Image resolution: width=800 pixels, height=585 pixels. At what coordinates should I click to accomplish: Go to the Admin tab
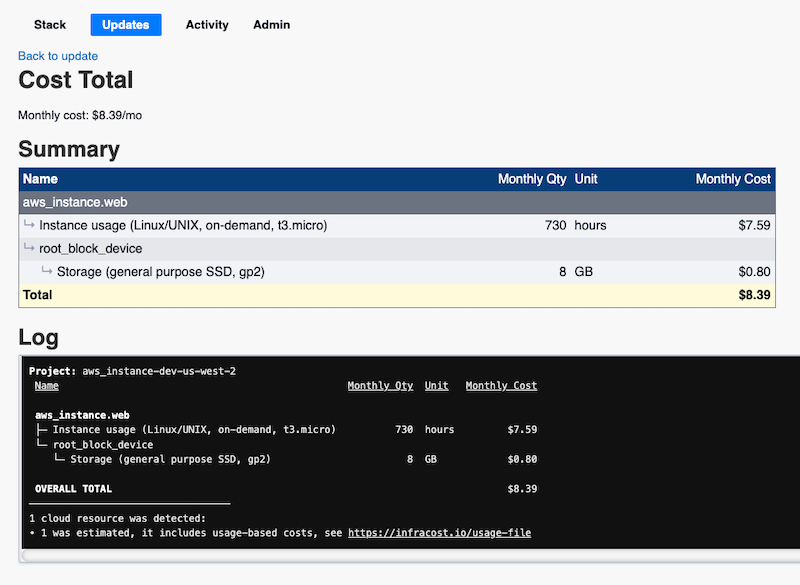tap(271, 25)
